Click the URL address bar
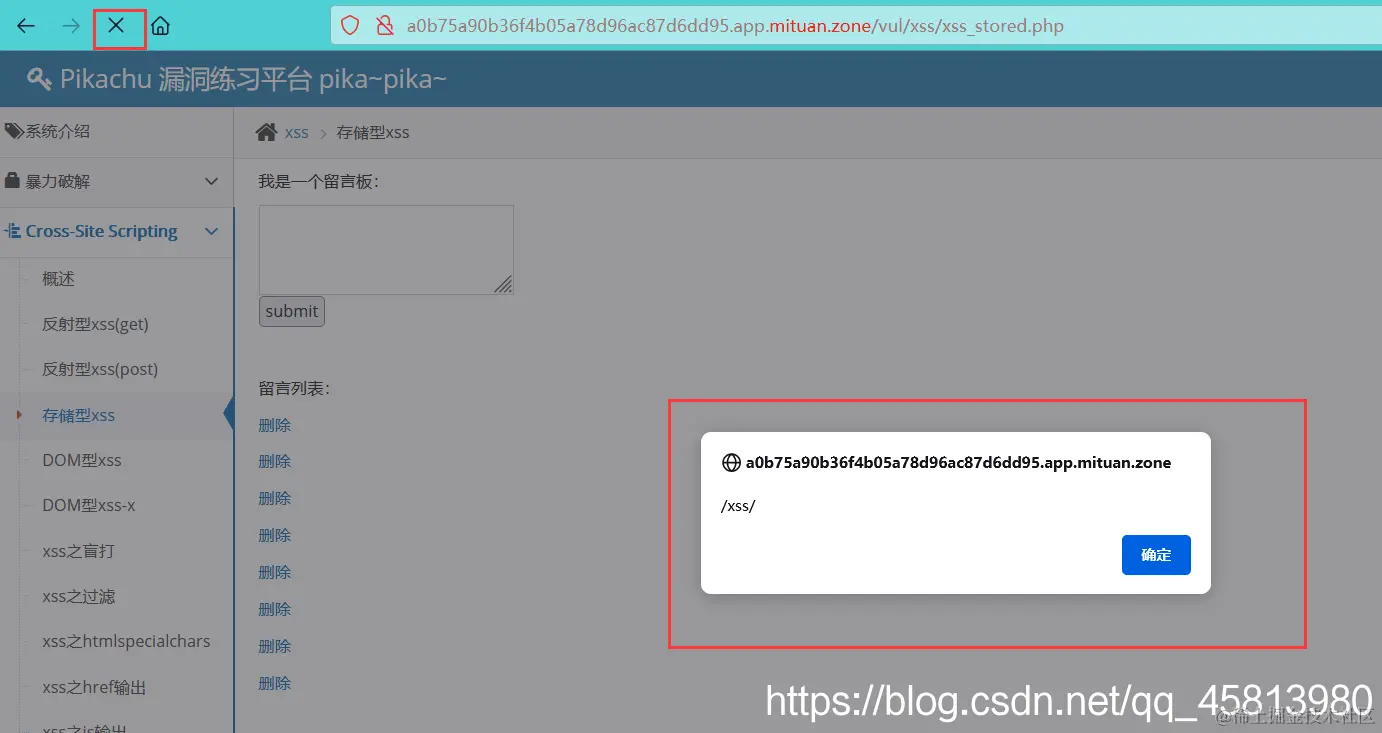1382x733 pixels. pyautogui.click(x=855, y=26)
